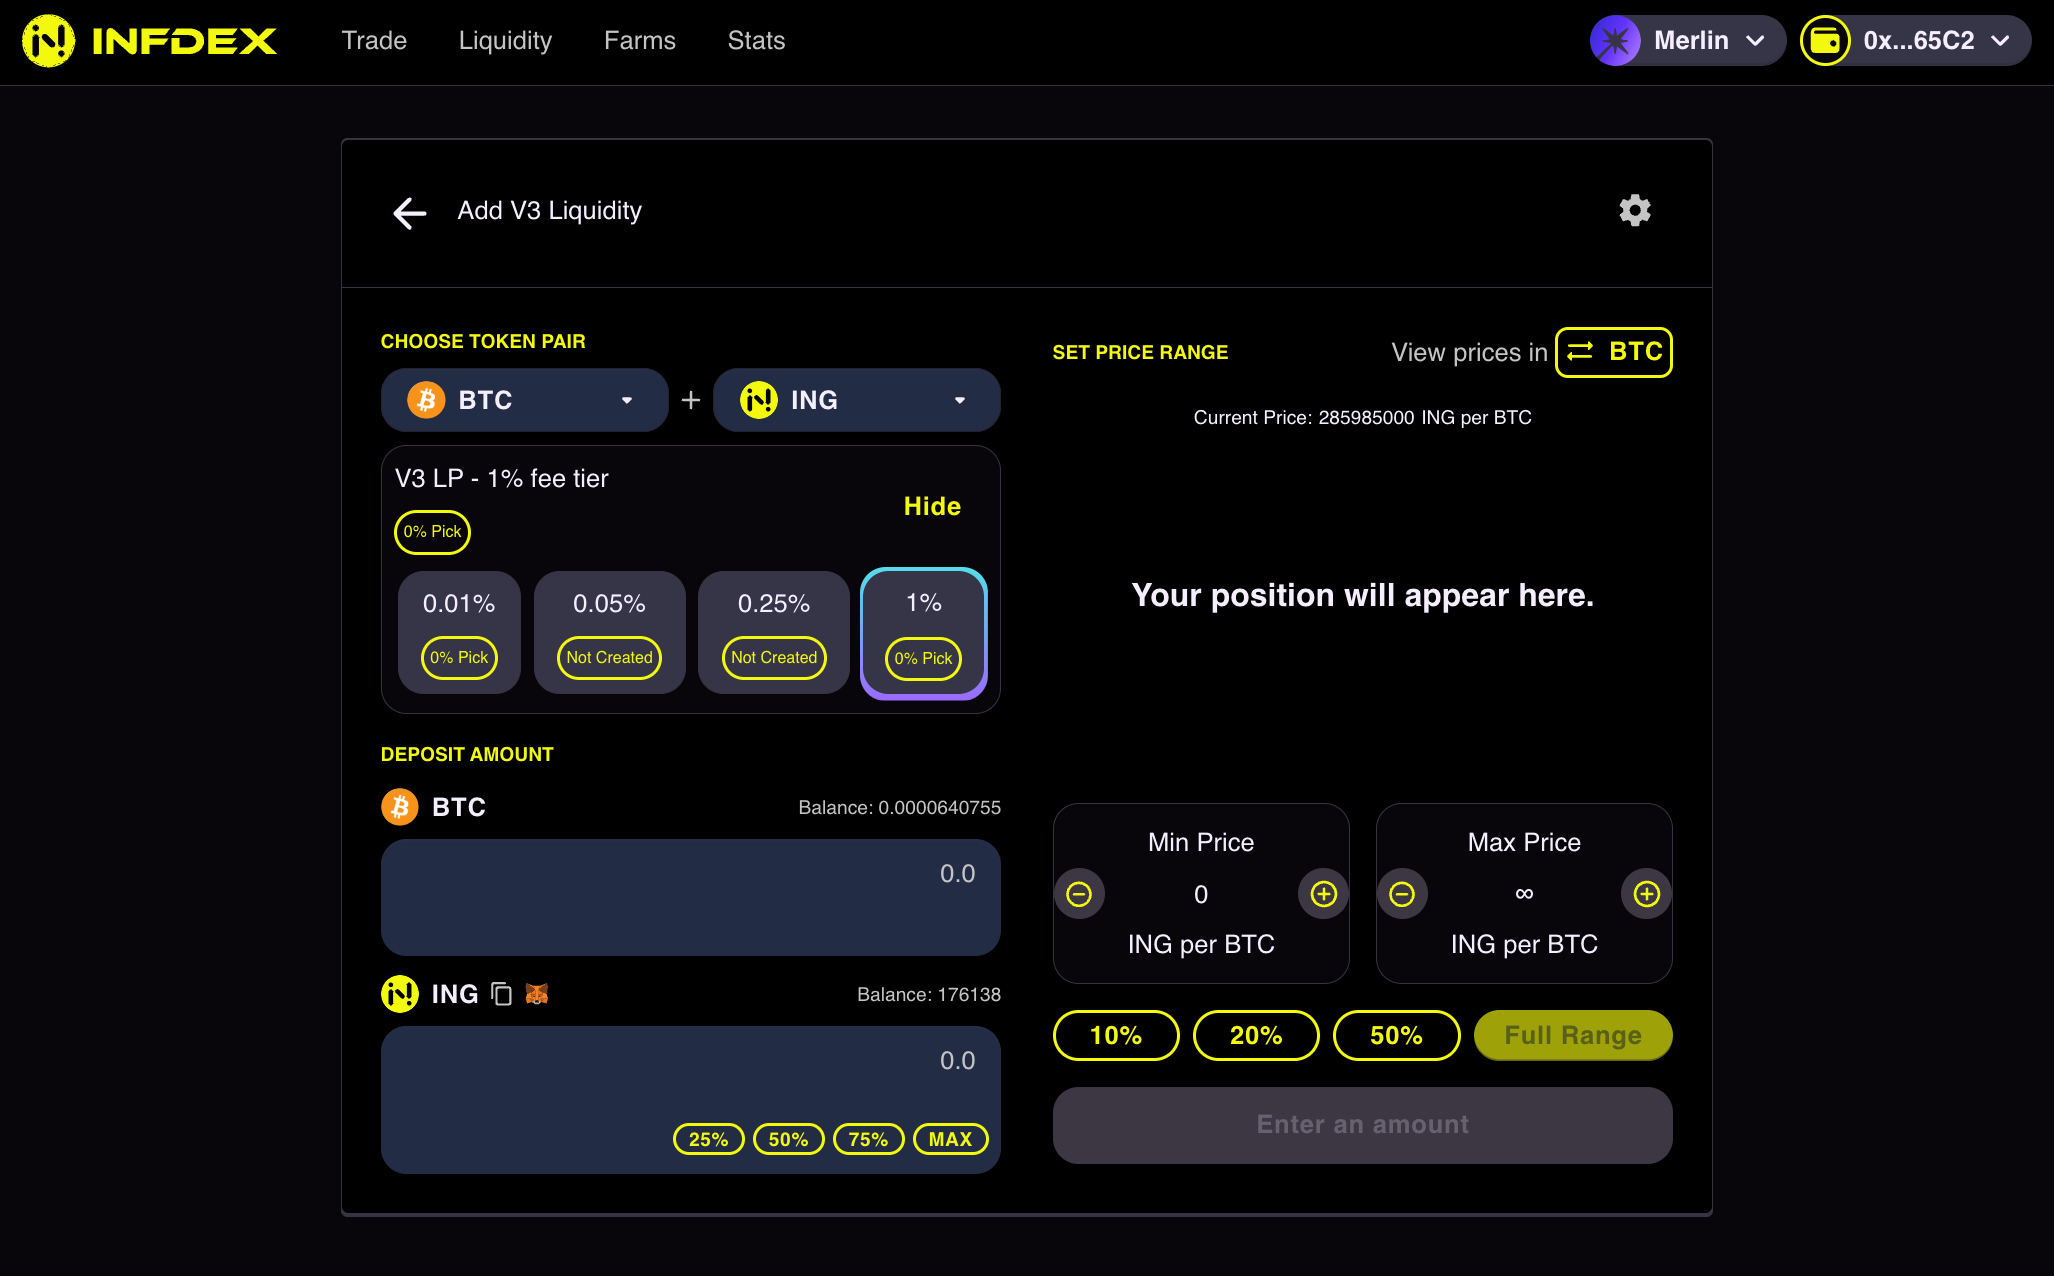
Task: Increase Min Price with plus icon
Action: coord(1323,894)
